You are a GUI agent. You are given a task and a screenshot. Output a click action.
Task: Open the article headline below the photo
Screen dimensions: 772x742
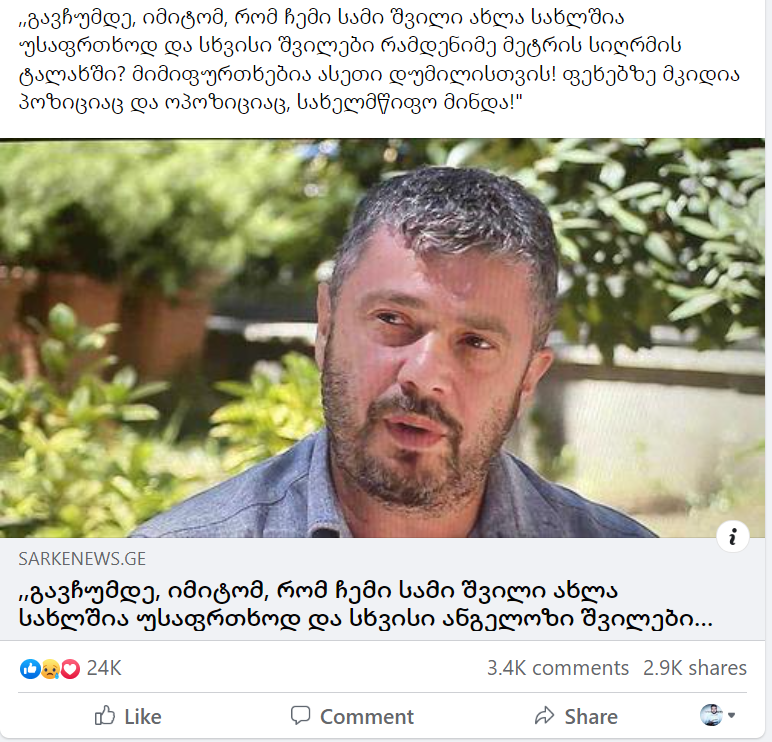click(366, 604)
